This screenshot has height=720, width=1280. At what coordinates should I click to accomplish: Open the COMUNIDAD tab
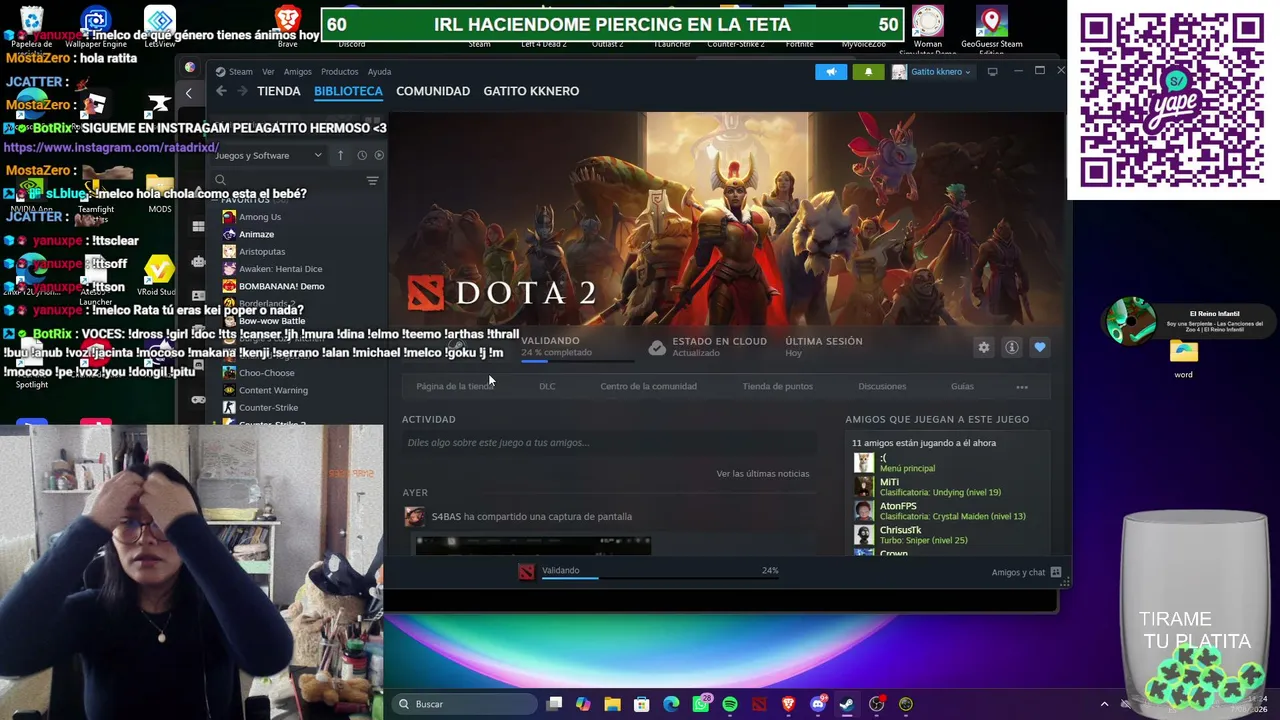[433, 91]
